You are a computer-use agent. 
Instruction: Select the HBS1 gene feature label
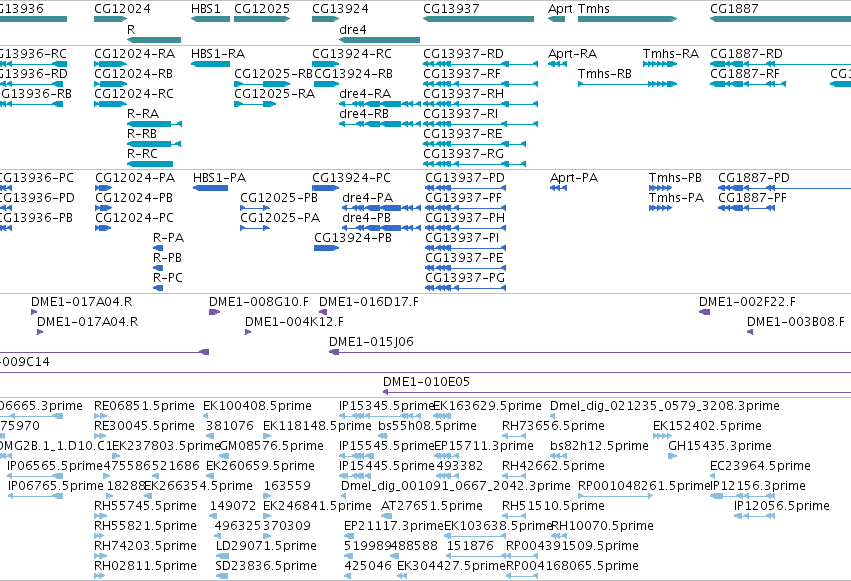(206, 9)
